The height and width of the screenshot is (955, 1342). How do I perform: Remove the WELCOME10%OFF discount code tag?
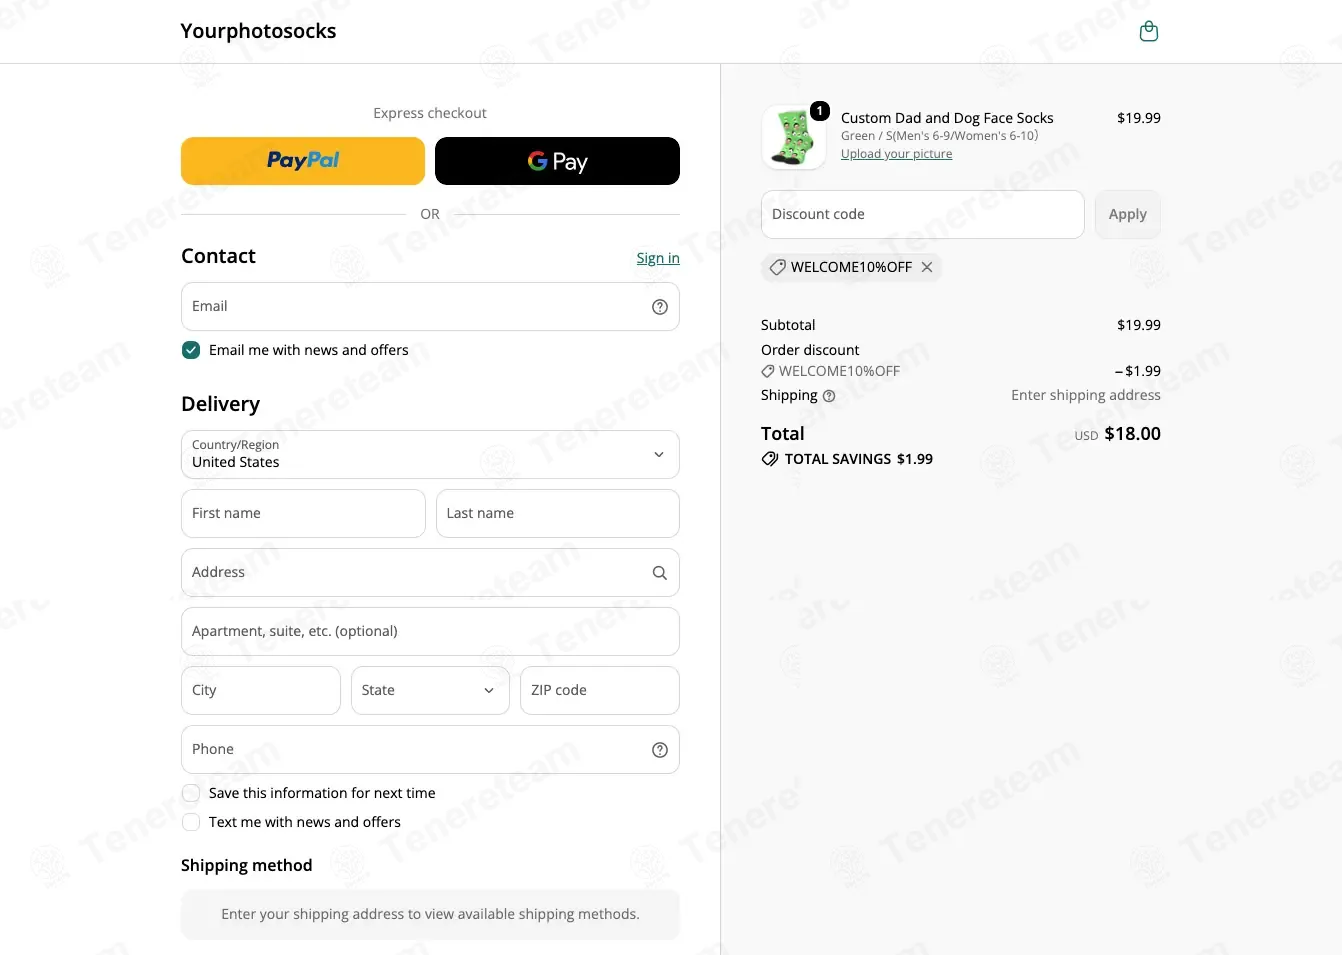[x=927, y=267]
